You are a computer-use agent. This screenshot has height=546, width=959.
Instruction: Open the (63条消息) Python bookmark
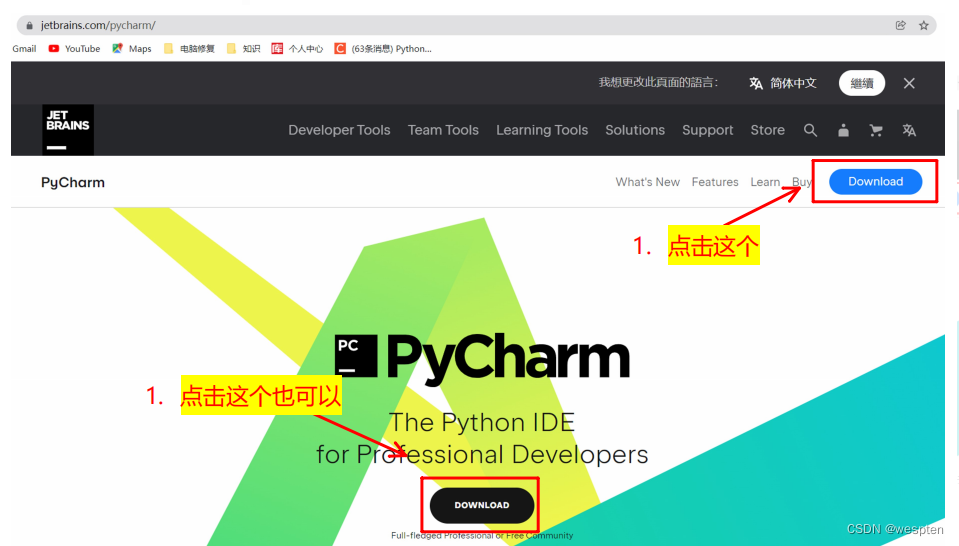(x=383, y=49)
